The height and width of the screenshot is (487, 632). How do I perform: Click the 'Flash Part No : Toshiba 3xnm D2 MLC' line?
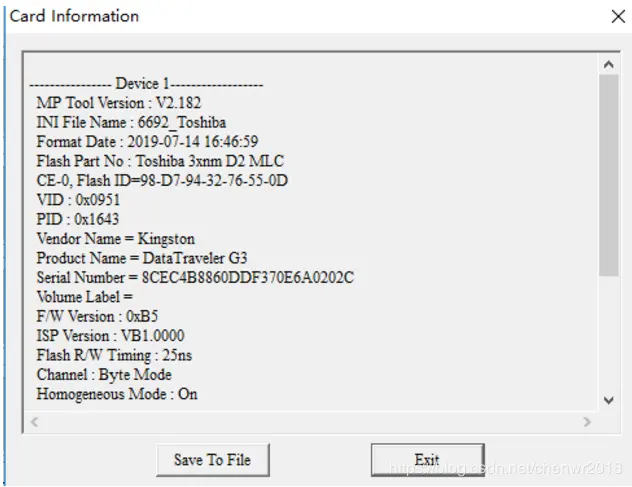[160, 161]
